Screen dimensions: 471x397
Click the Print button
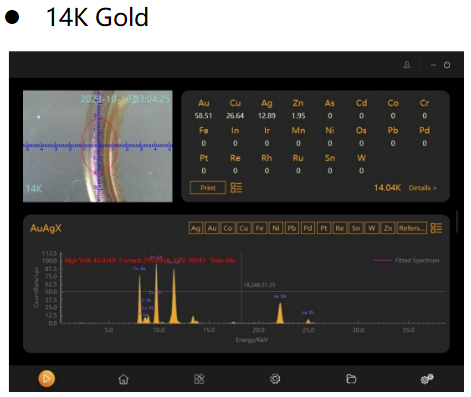pyautogui.click(x=208, y=188)
